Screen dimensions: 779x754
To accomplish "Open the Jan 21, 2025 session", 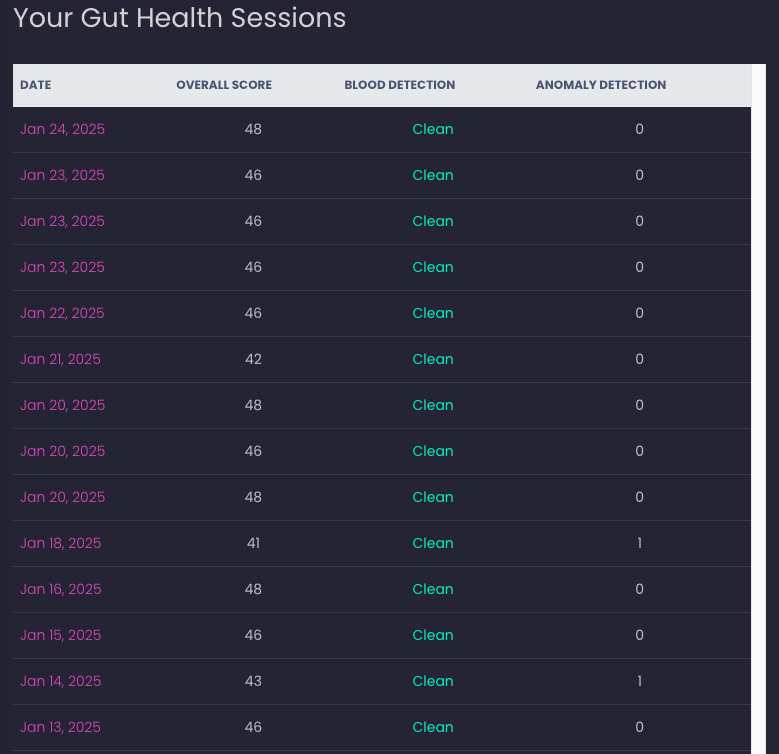I will (x=60, y=359).
